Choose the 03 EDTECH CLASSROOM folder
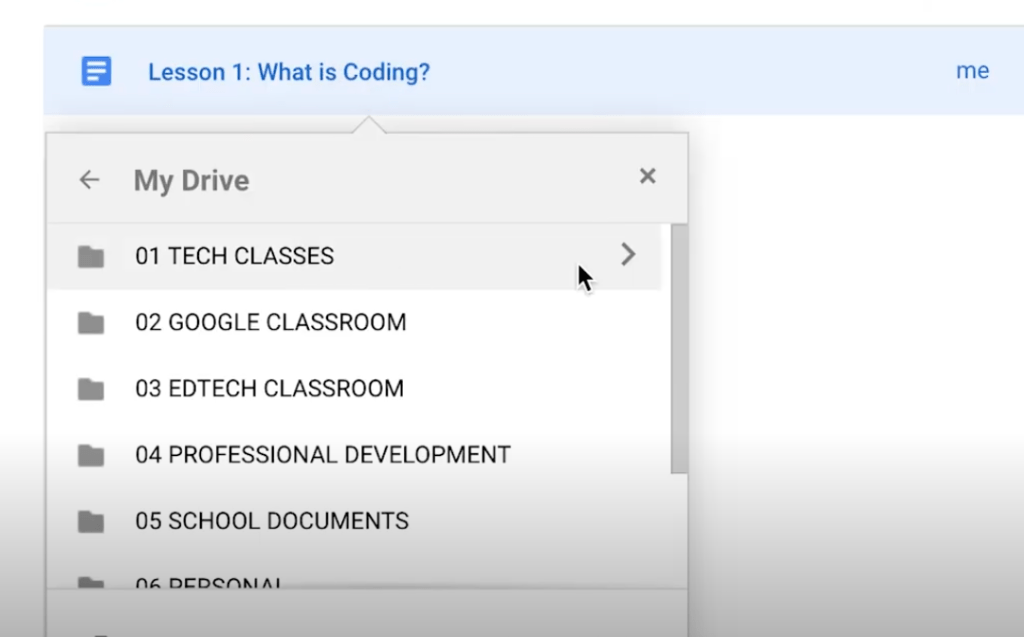Viewport: 1024px width, 637px height. (269, 389)
